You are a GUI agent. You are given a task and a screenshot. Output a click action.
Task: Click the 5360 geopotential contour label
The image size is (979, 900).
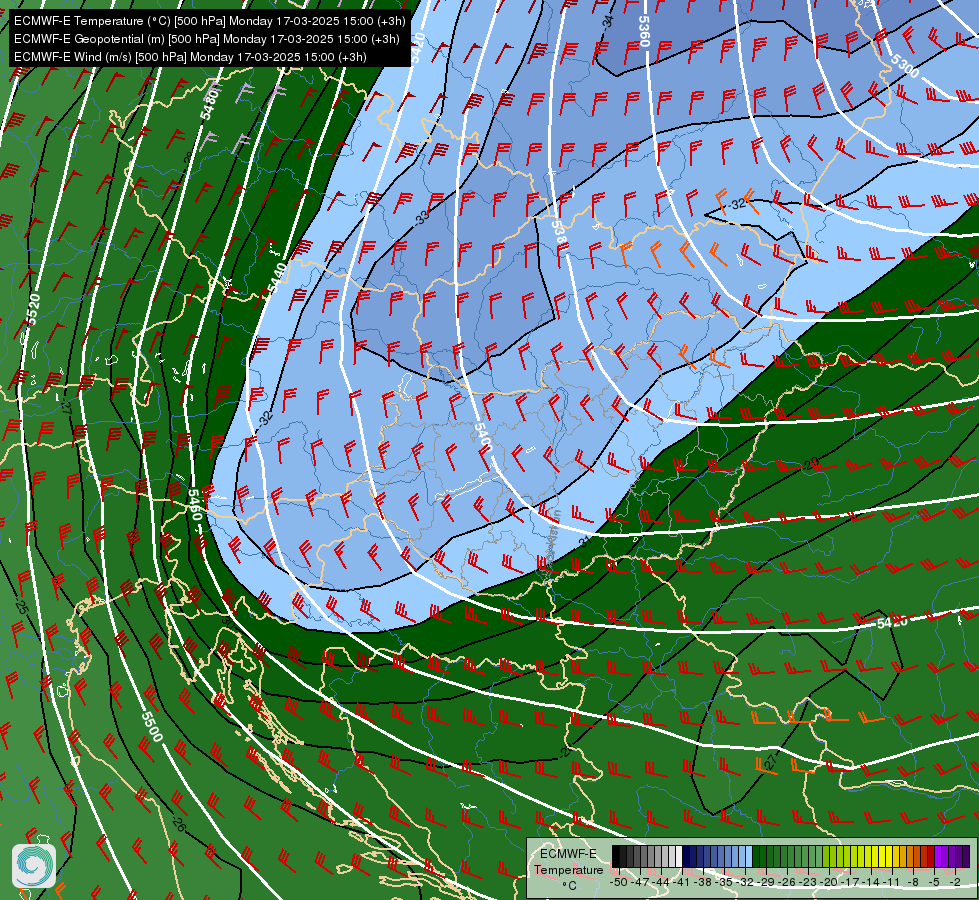tap(644, 31)
